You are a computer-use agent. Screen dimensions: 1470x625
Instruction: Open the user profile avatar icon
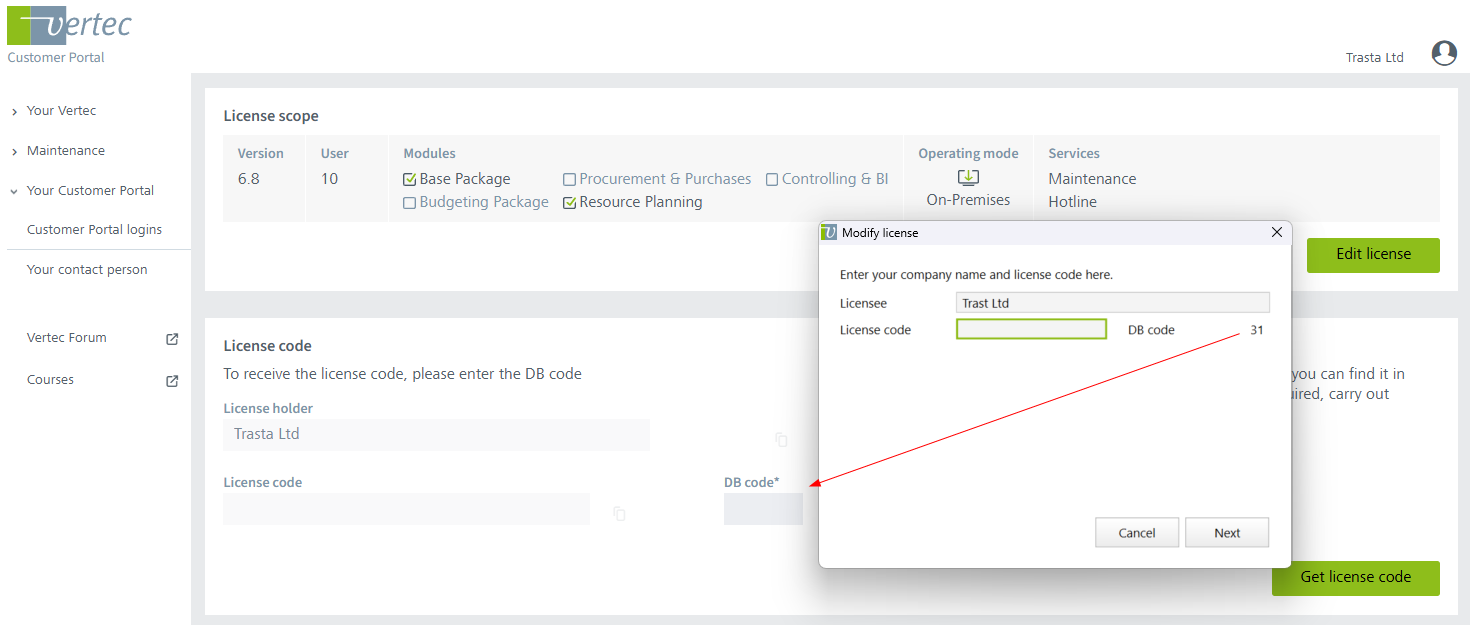click(x=1444, y=54)
